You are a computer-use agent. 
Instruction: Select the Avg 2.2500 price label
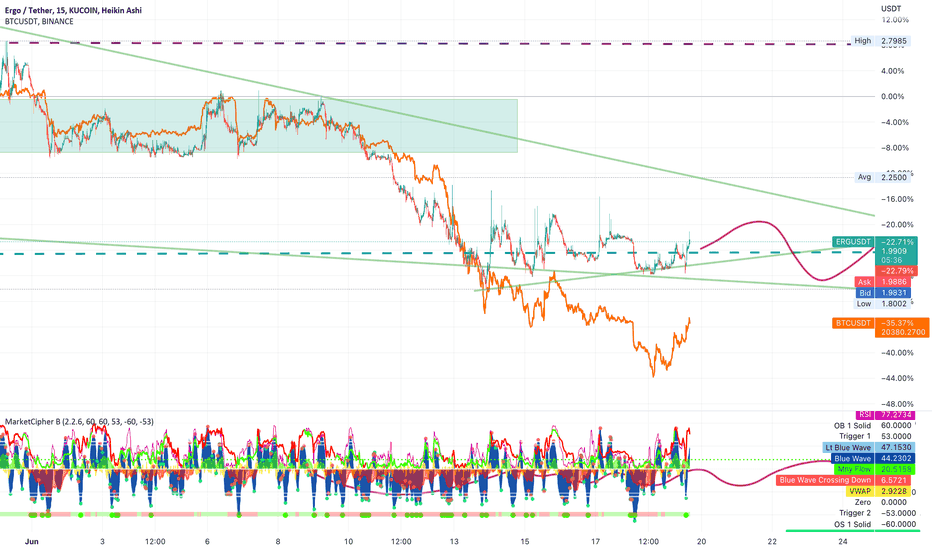point(881,177)
